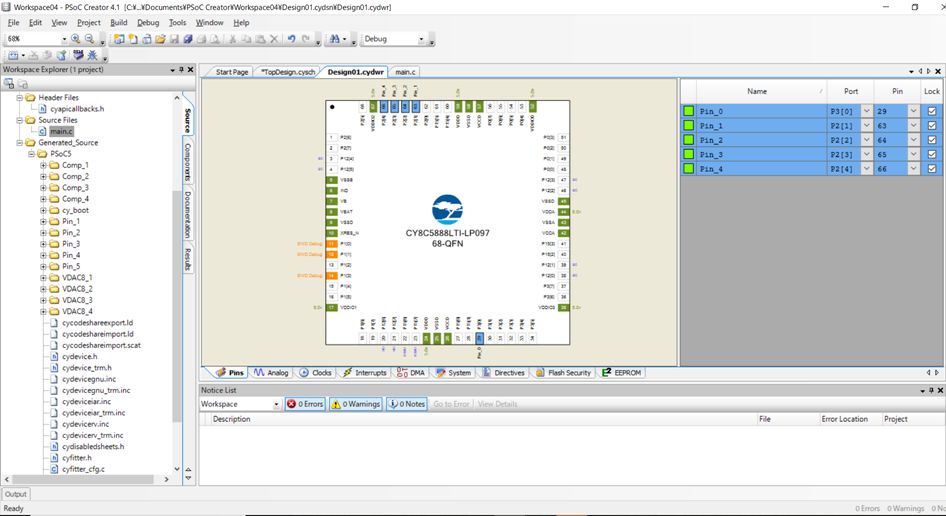Click the New Project toolbar icon
Image resolution: width=946 pixels, height=516 pixels.
click(x=119, y=39)
